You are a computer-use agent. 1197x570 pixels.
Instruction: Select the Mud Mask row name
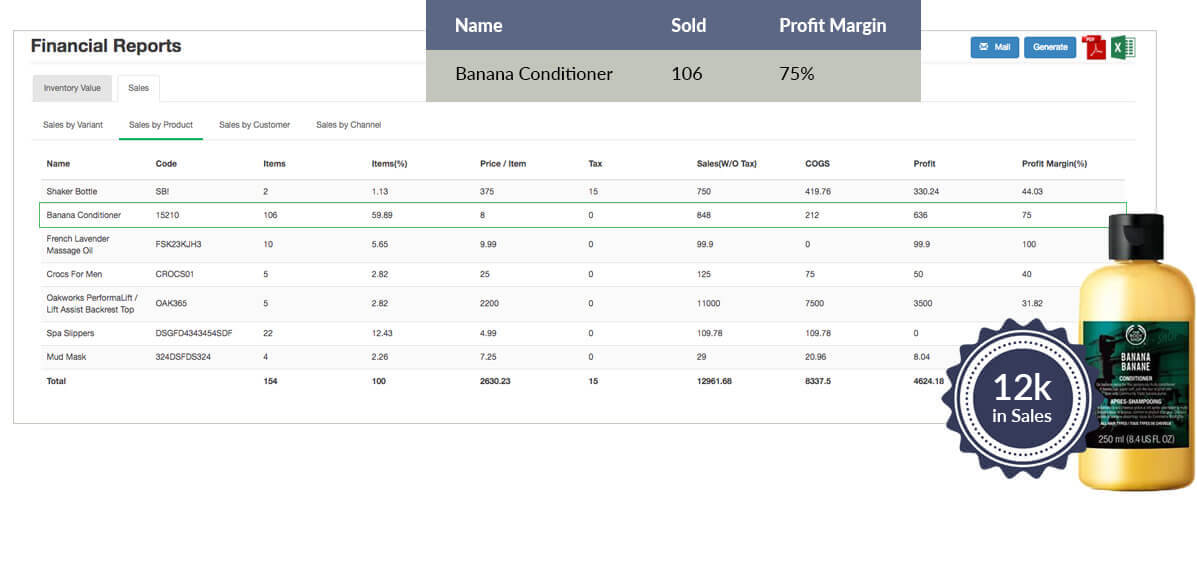tap(66, 356)
